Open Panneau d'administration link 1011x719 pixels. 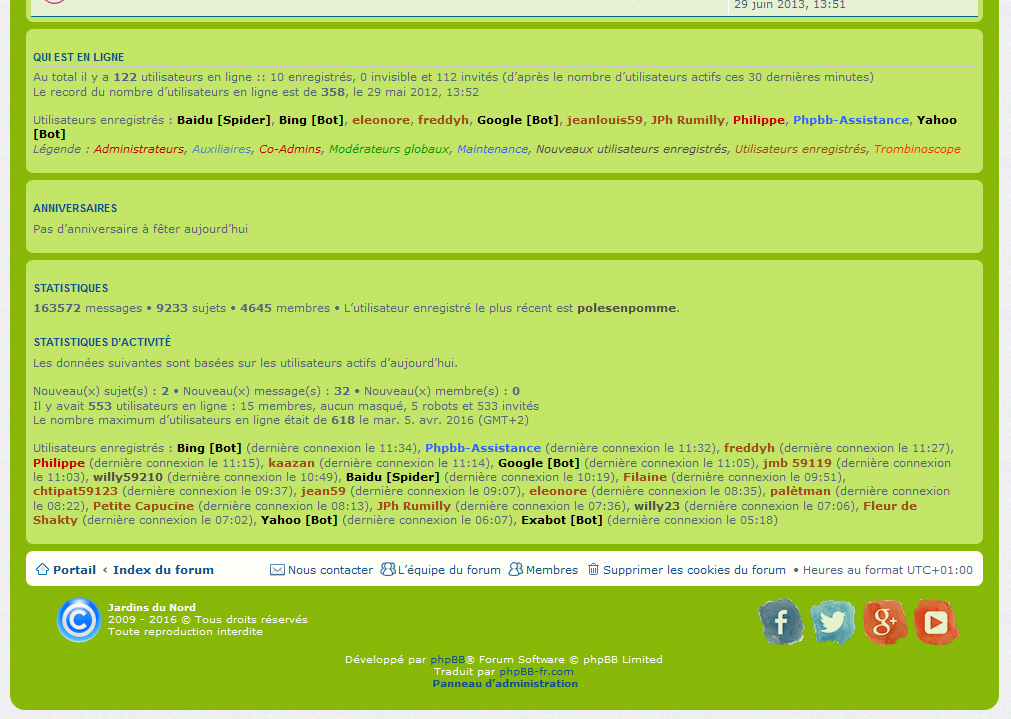505,684
